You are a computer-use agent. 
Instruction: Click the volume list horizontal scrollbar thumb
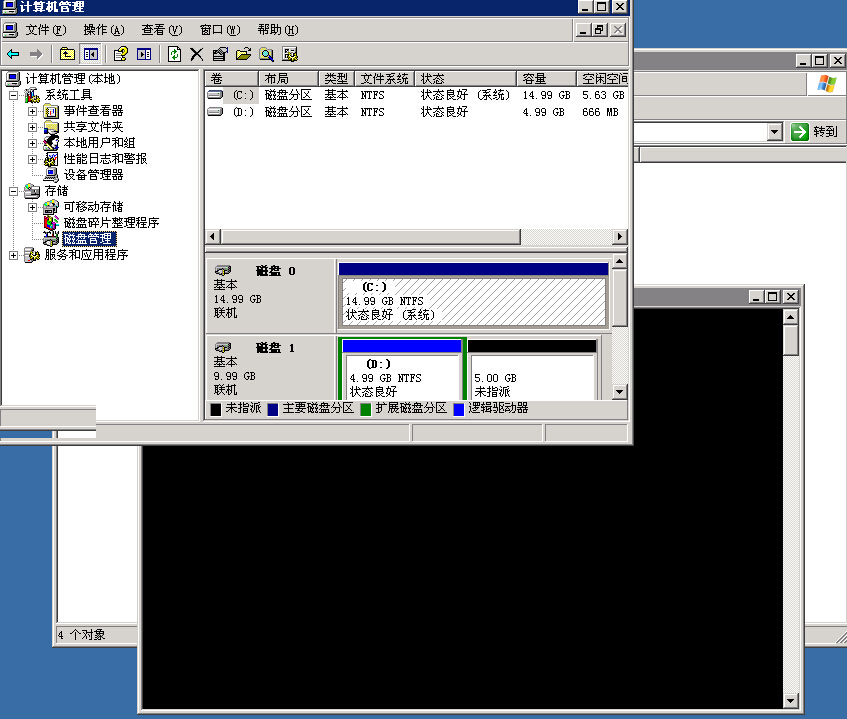pyautogui.click(x=371, y=237)
